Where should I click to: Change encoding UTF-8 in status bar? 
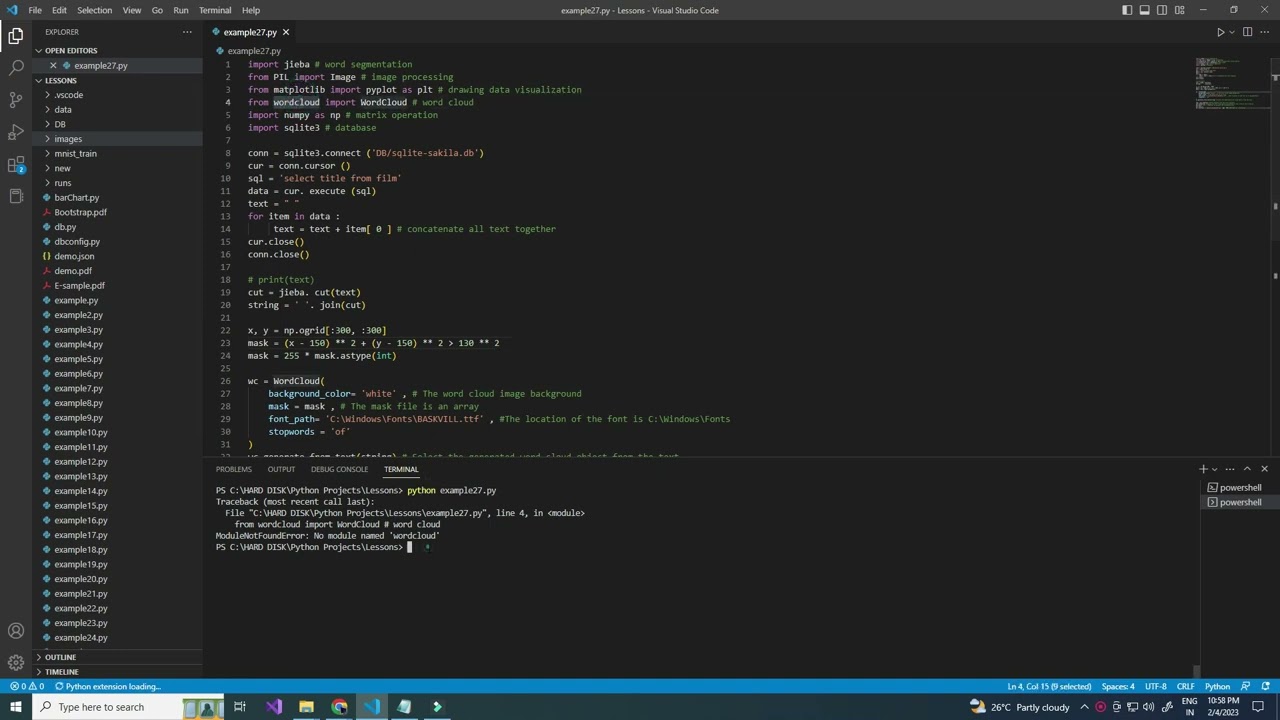click(x=1155, y=687)
